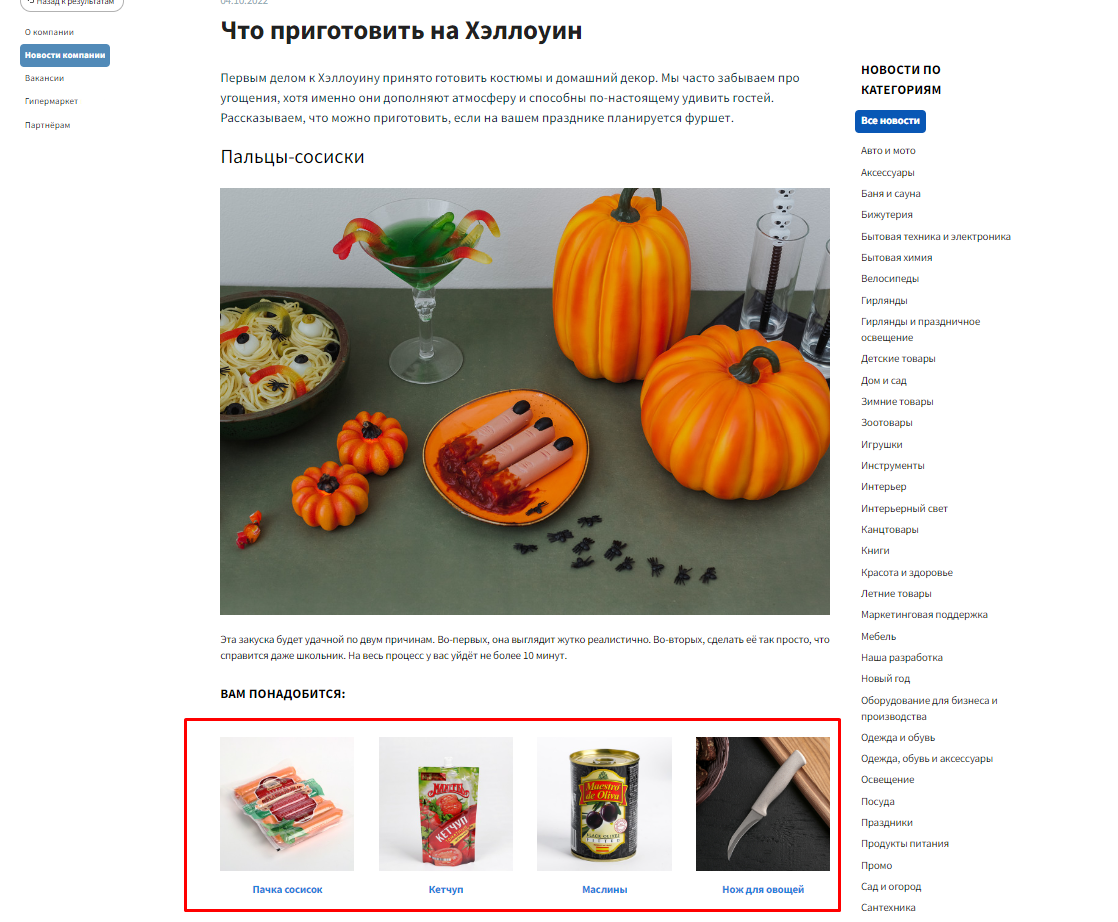The image size is (1118, 922).
Task: Open the olives can product image
Action: tap(604, 804)
